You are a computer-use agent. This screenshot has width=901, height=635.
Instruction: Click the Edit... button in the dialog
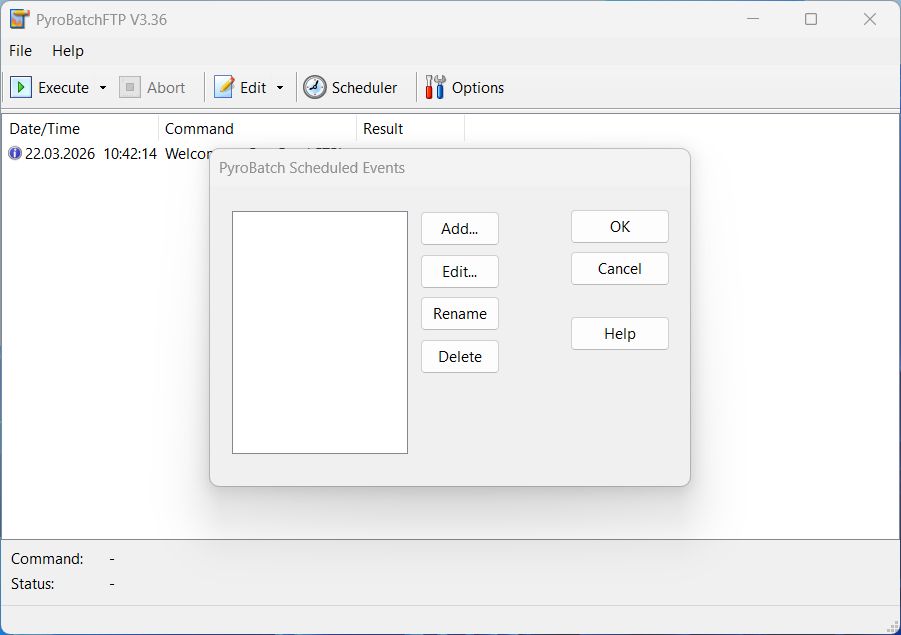tap(459, 271)
